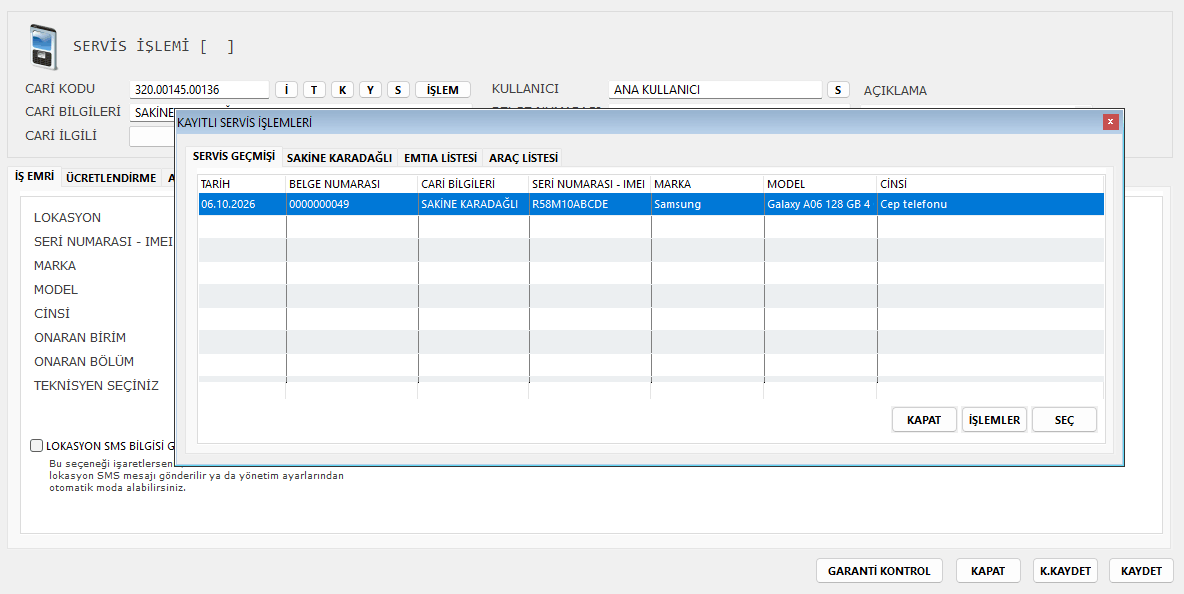Click KAPAT next to GARANTİ KONTROL
The width and height of the screenshot is (1184, 594).
point(988,571)
